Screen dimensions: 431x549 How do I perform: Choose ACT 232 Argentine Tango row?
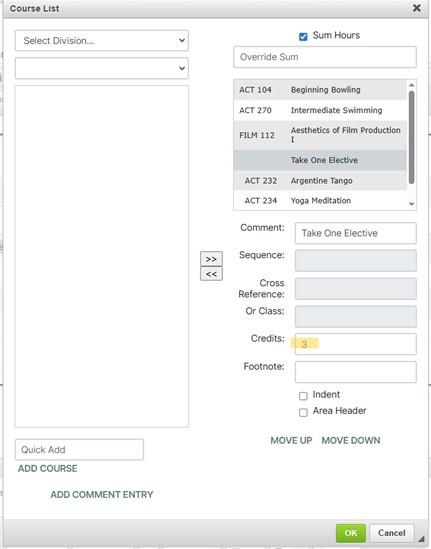click(320, 181)
